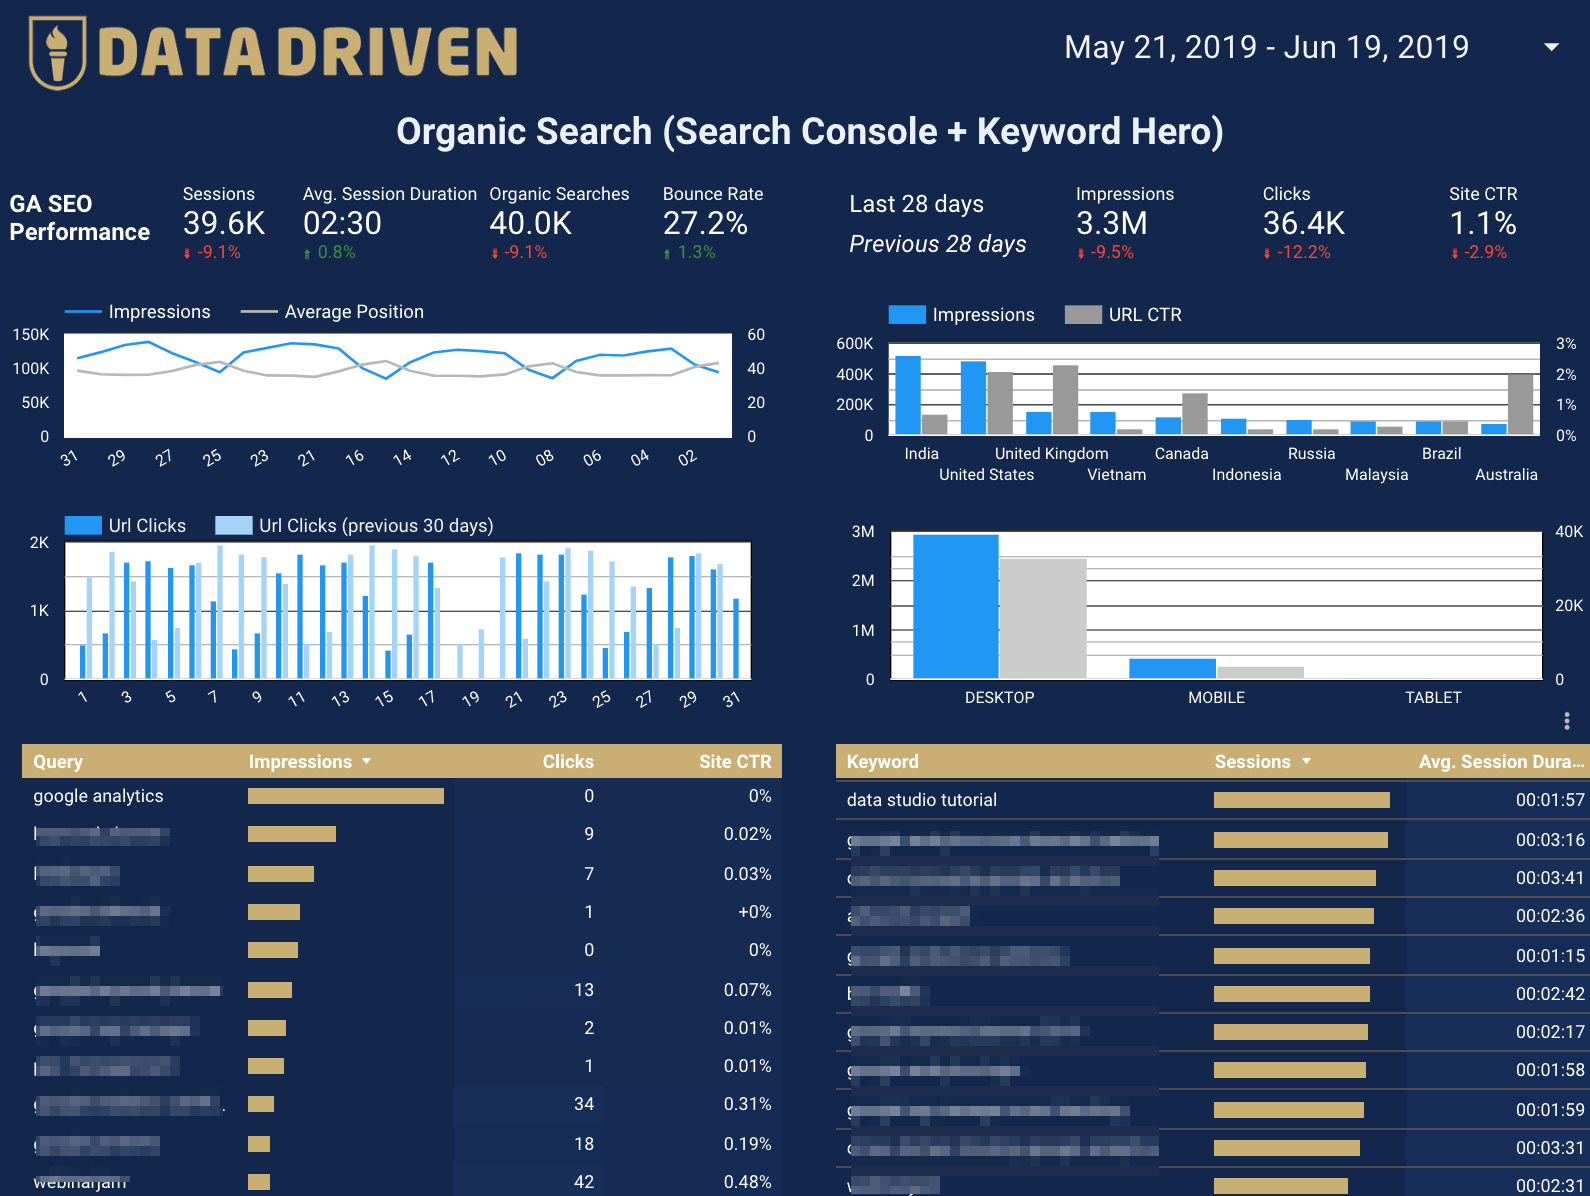Select the Organic Searches 40.0K scorecard
1590x1196 pixels.
559,223
